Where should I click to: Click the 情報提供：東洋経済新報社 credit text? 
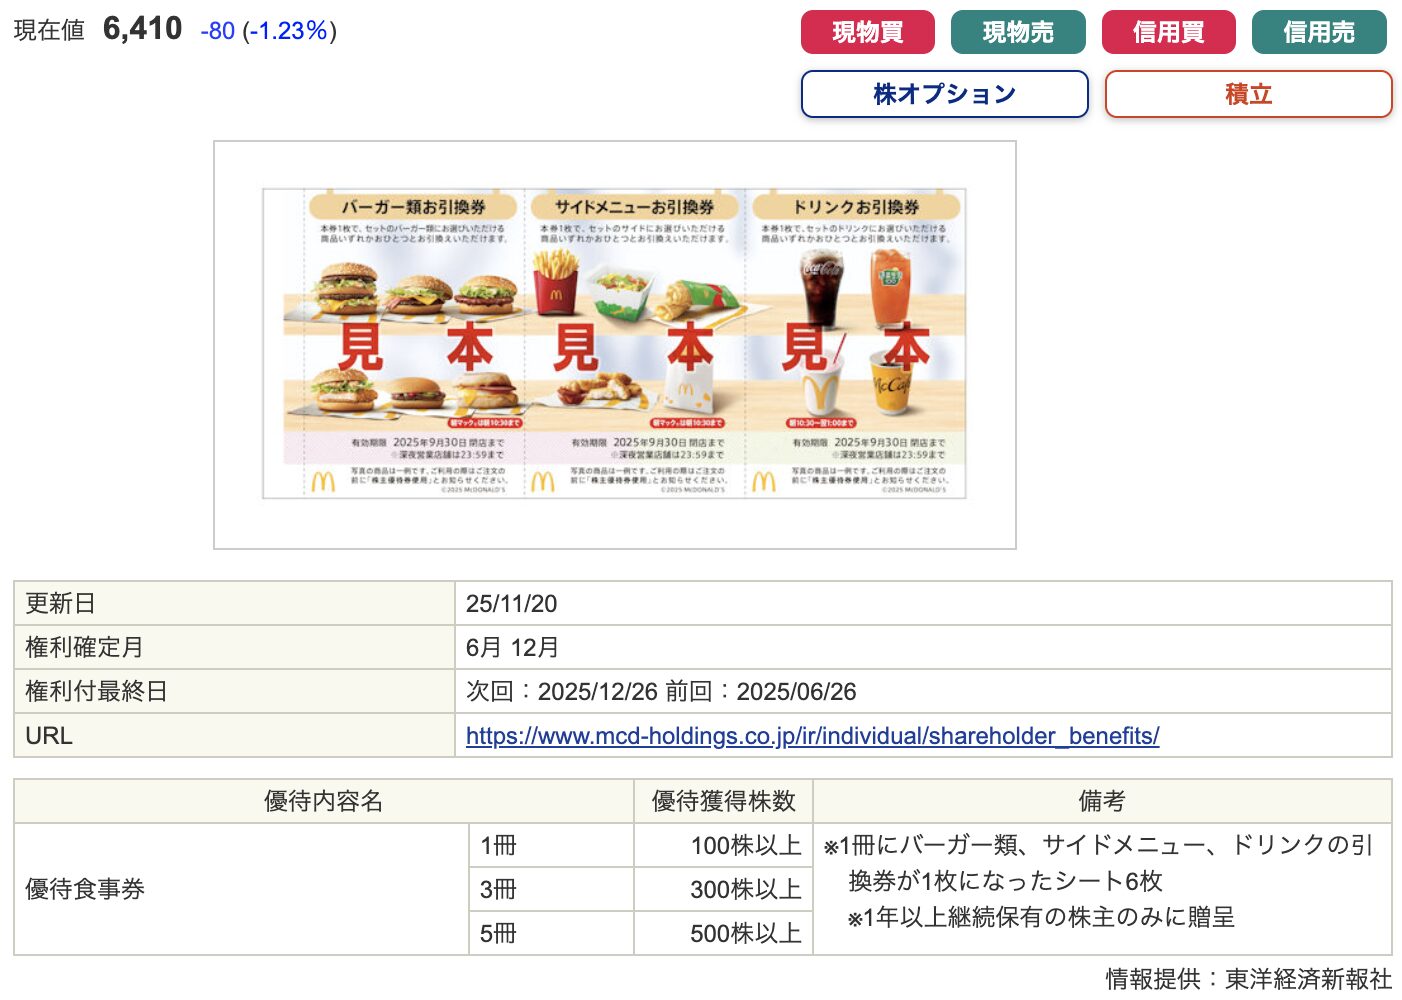click(1248, 978)
